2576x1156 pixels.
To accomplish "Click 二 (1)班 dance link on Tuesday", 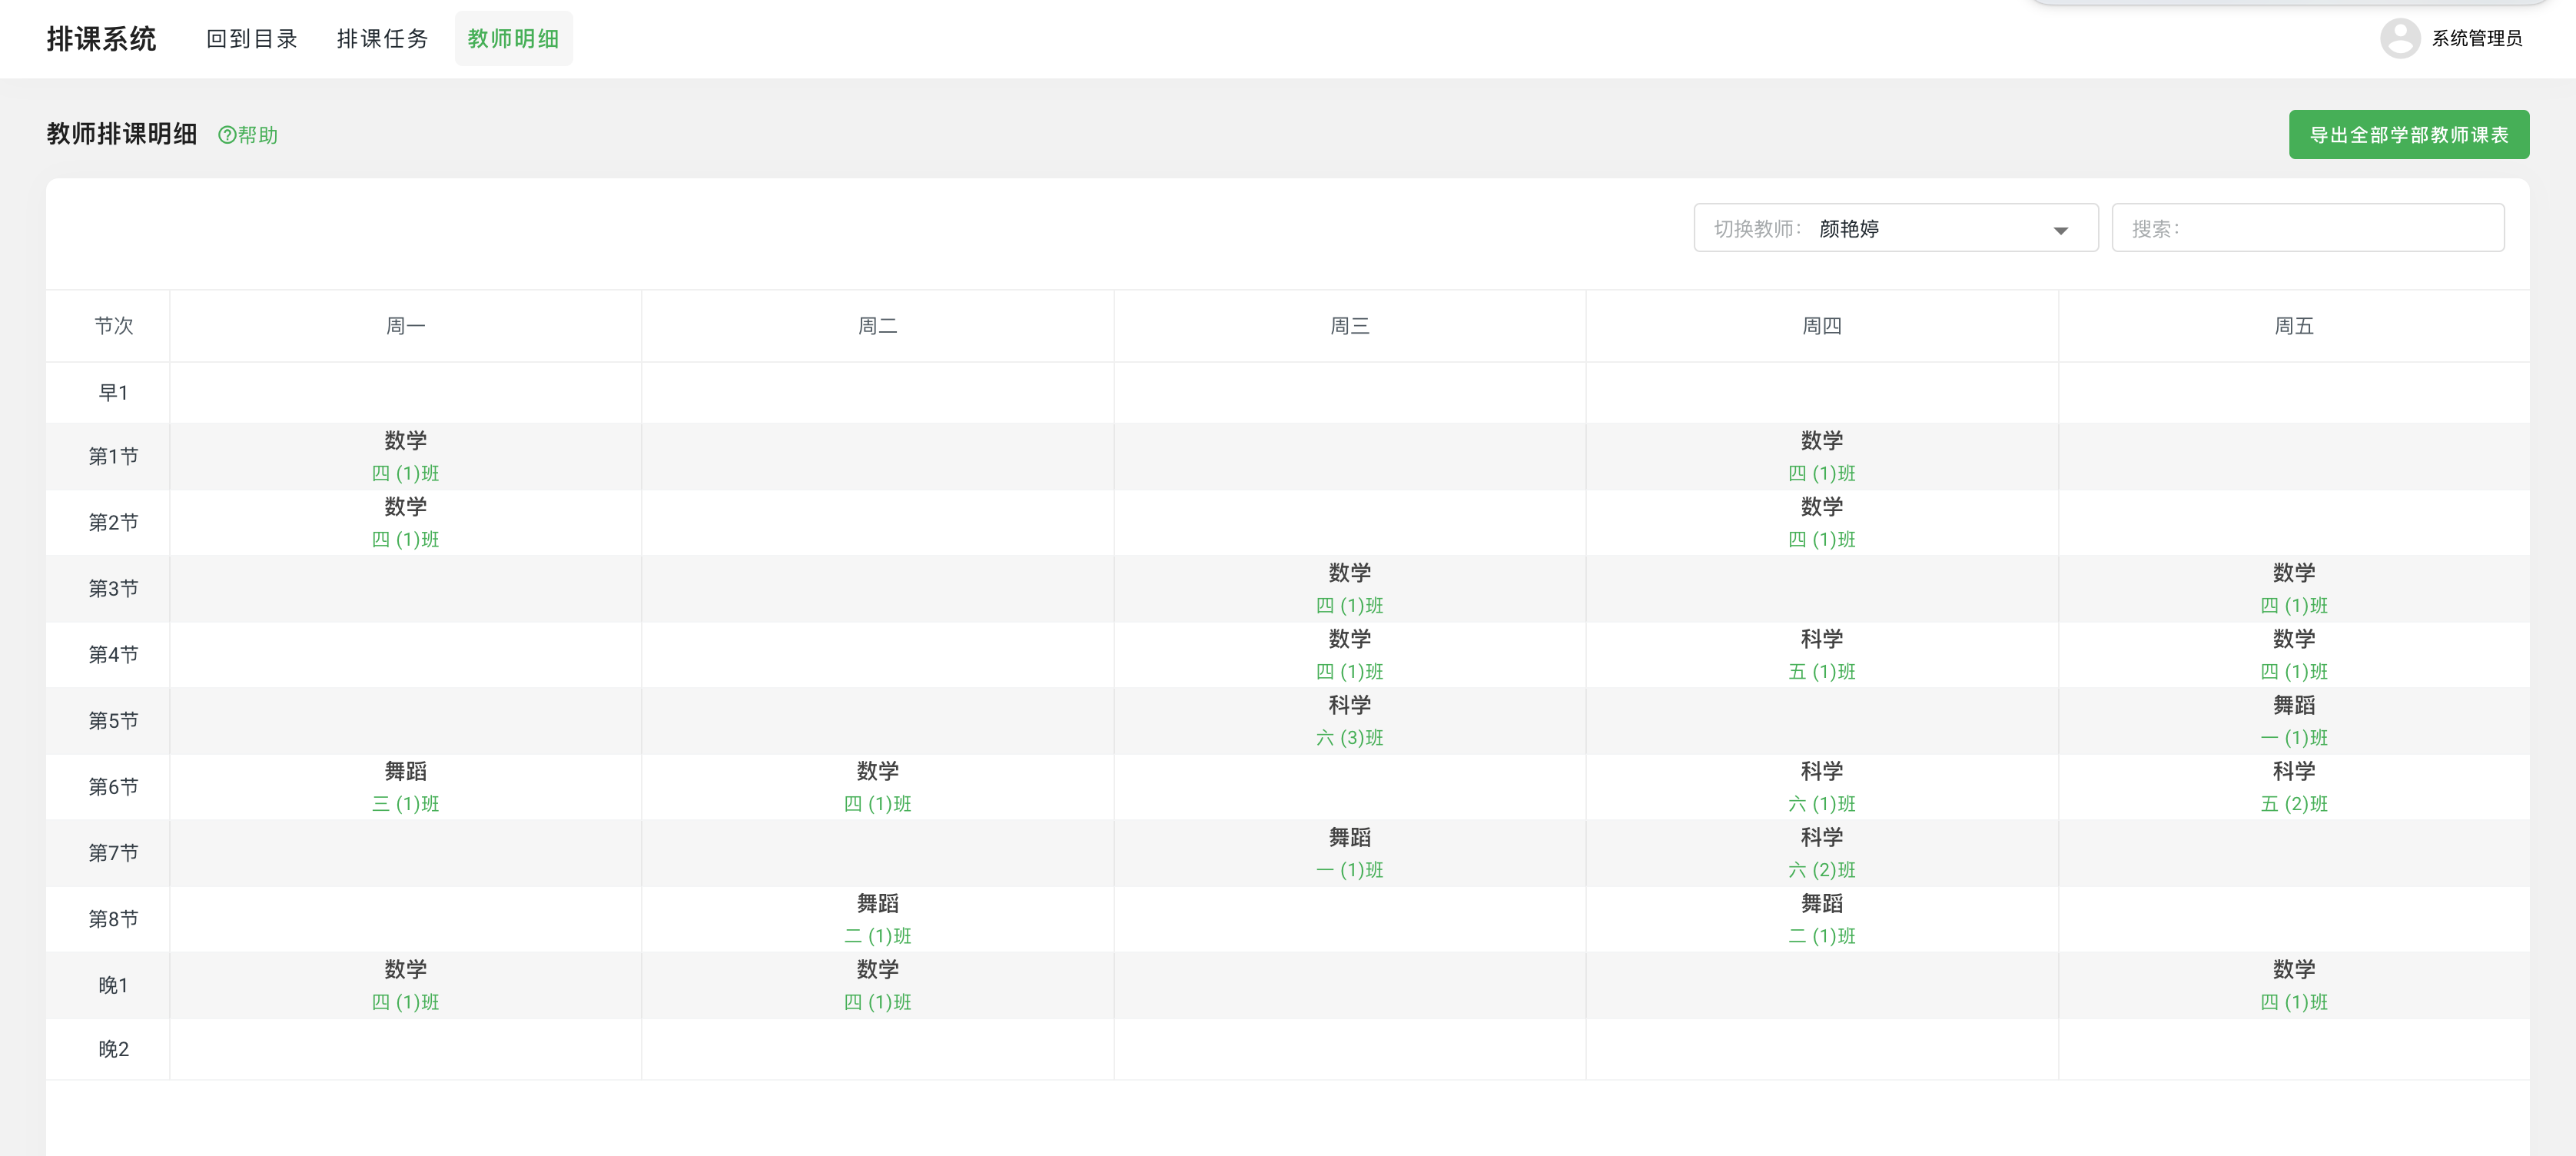I will click(877, 936).
